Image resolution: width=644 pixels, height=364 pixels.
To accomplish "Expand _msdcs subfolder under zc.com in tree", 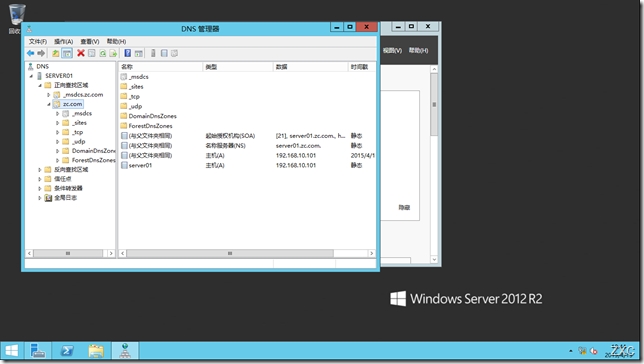I will (x=57, y=113).
